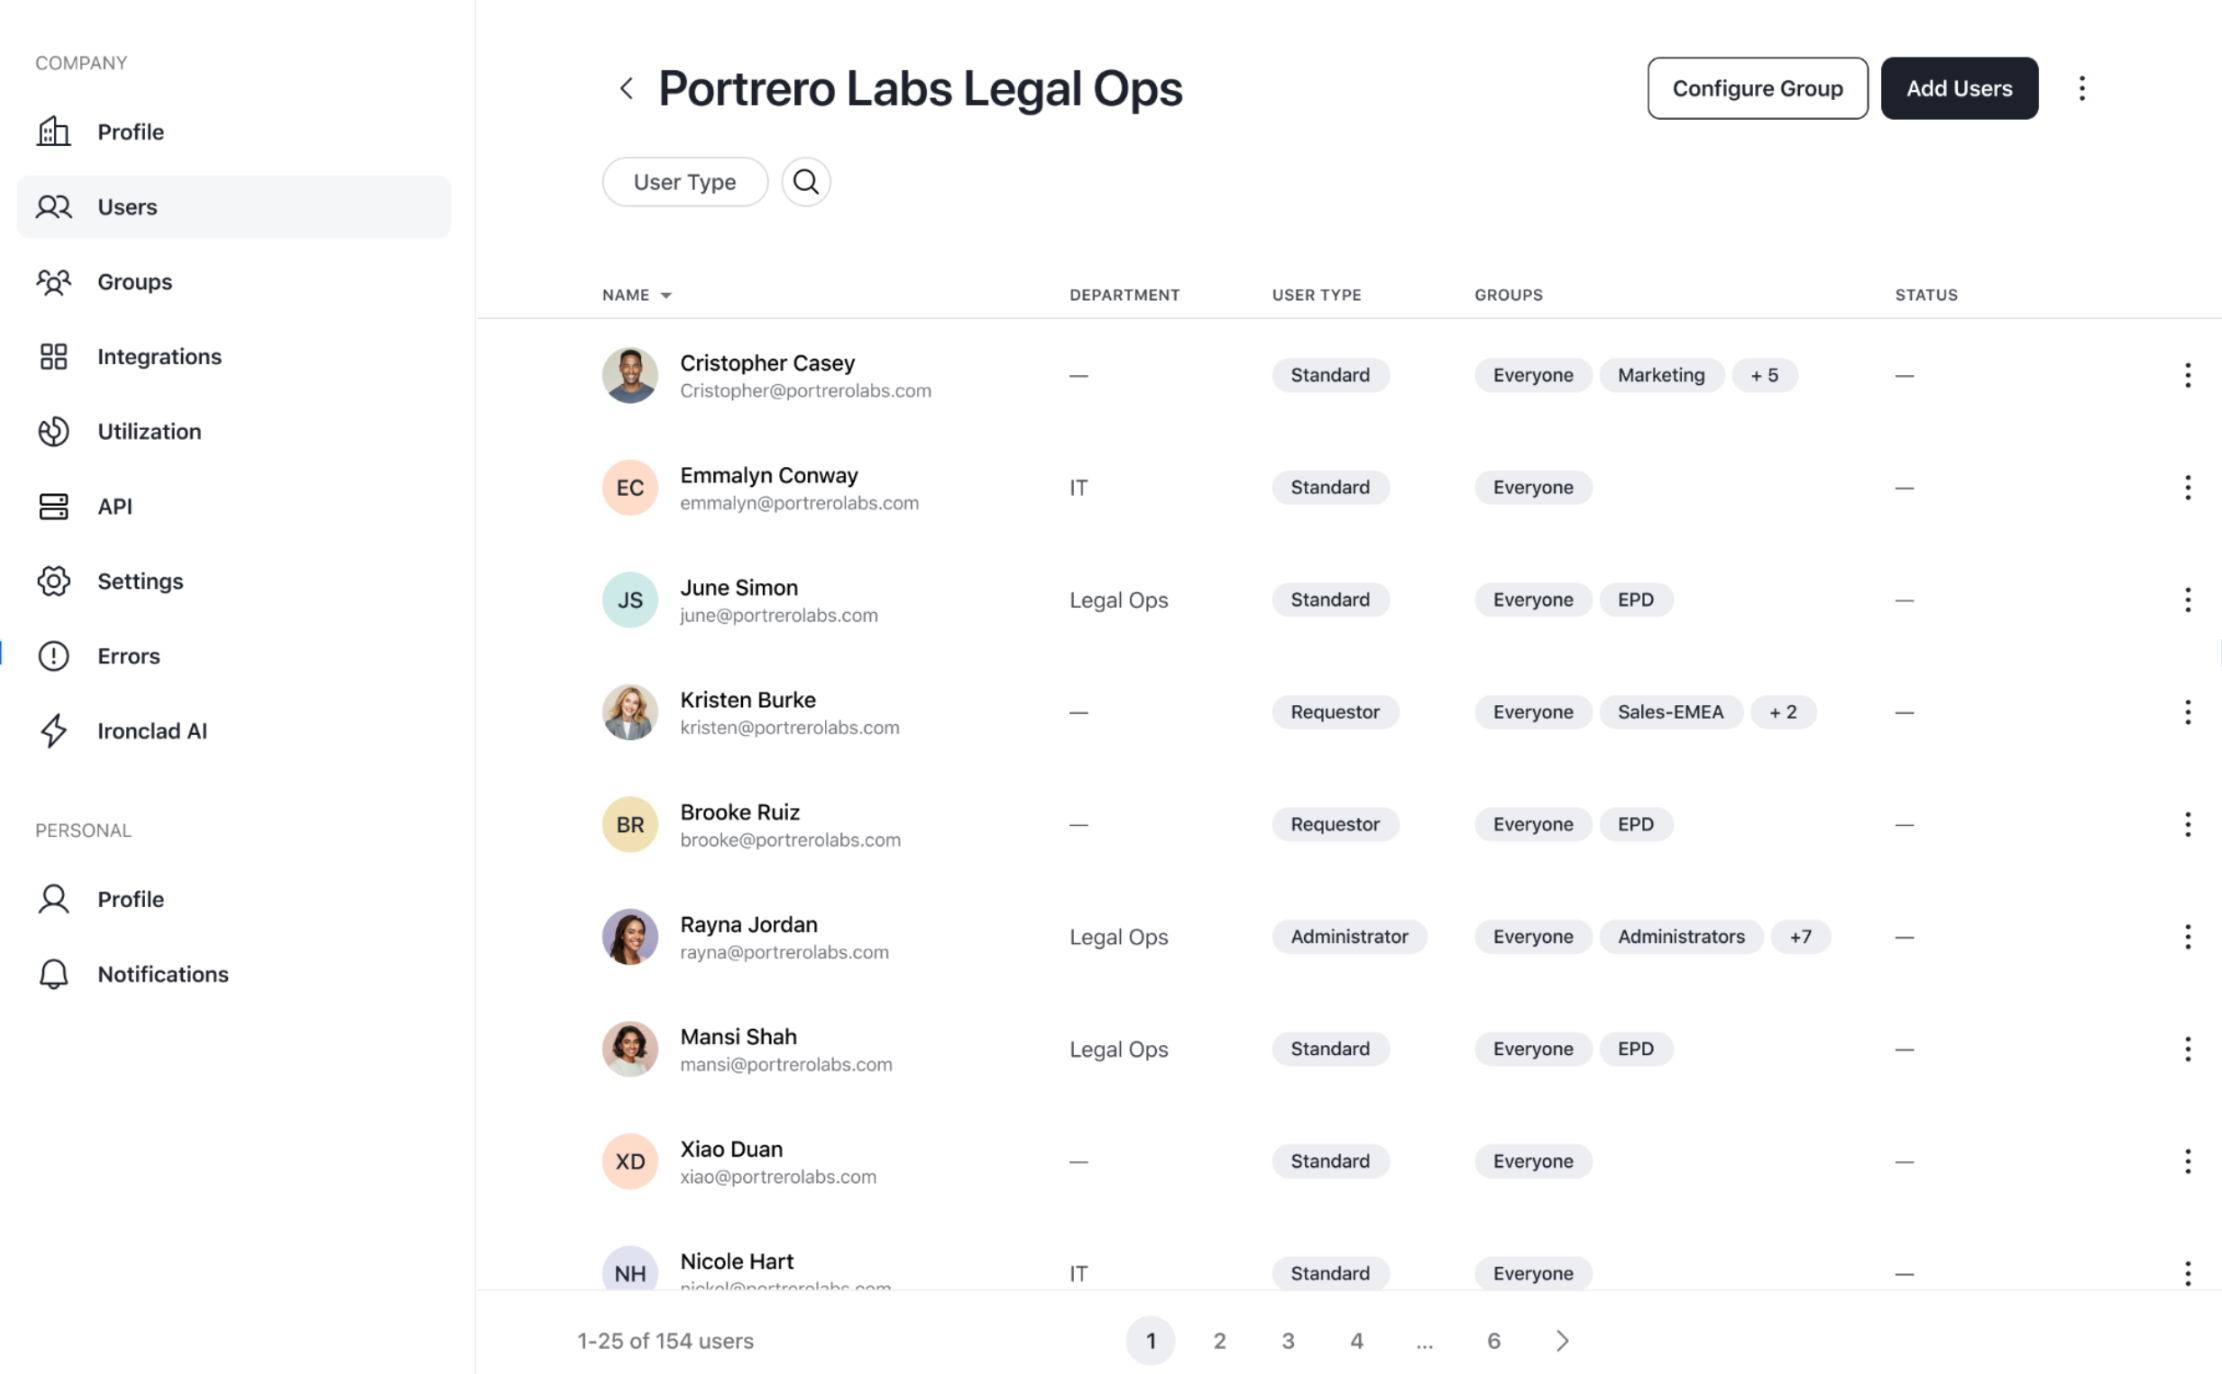Click the Administrator user type badge
This screenshot has width=2222, height=1374.
point(1349,937)
